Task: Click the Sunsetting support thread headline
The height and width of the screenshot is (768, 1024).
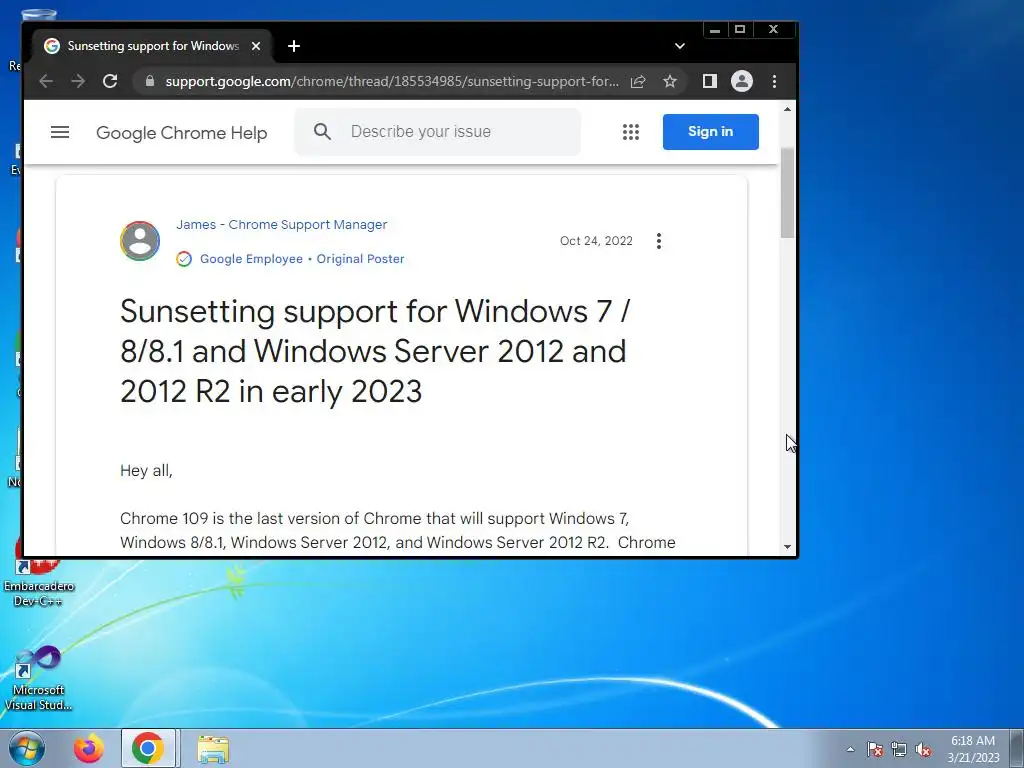Action: click(x=375, y=351)
